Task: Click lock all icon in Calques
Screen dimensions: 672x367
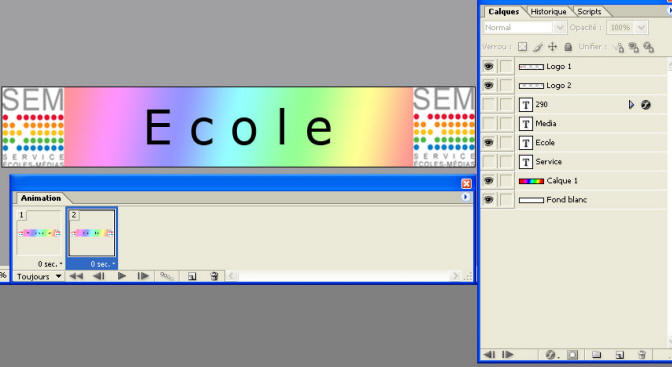Action: (x=568, y=47)
